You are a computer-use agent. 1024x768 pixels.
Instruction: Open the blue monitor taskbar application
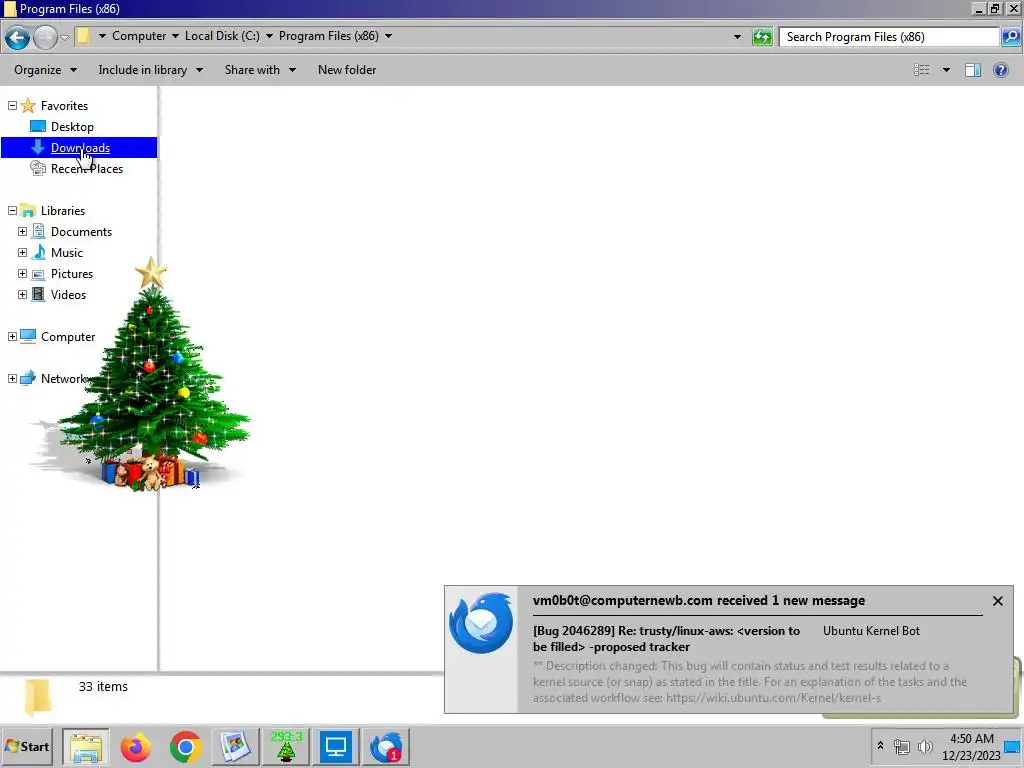[x=336, y=747]
